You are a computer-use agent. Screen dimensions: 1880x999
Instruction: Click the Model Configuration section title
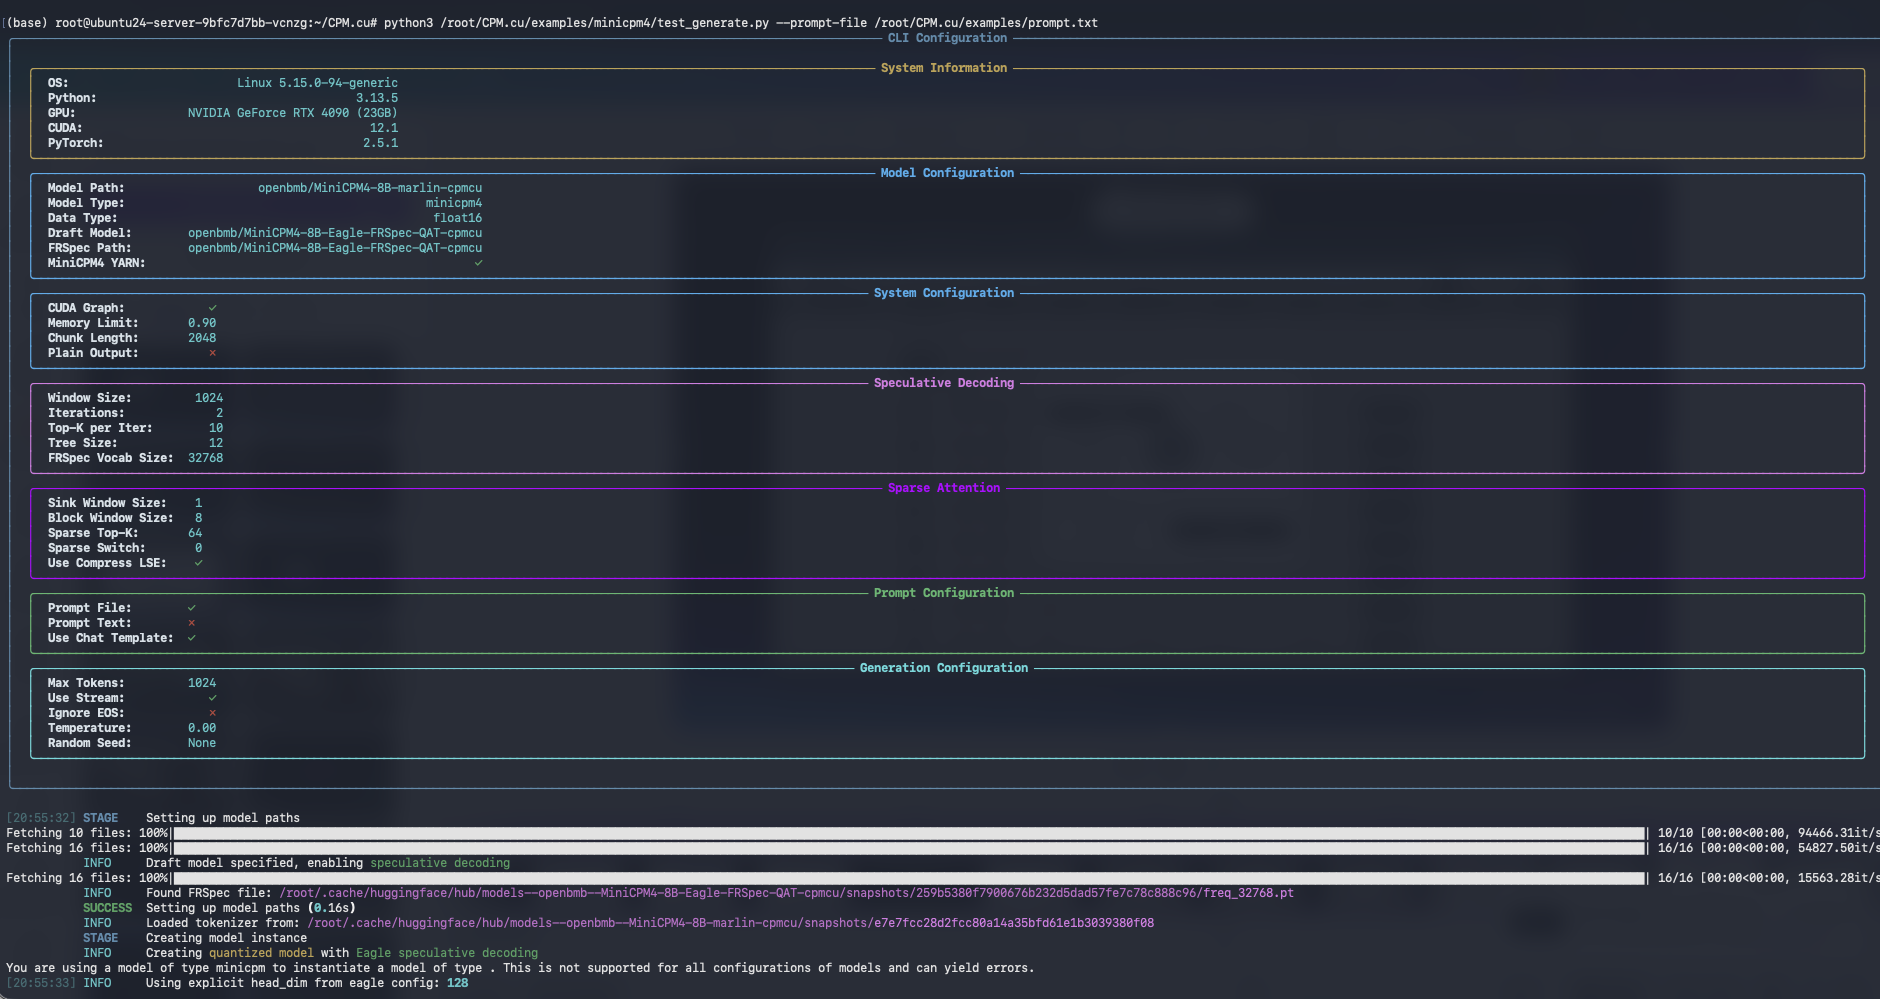pos(946,173)
